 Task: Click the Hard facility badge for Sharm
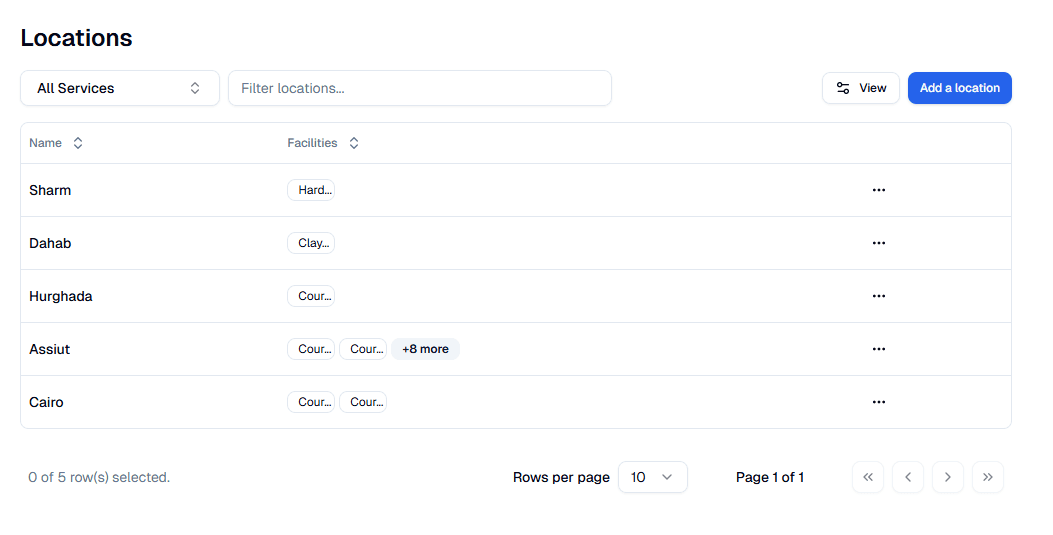(311, 190)
